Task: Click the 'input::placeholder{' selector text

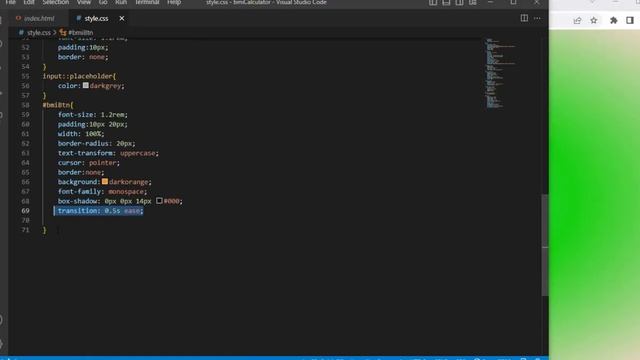Action: [x=79, y=76]
